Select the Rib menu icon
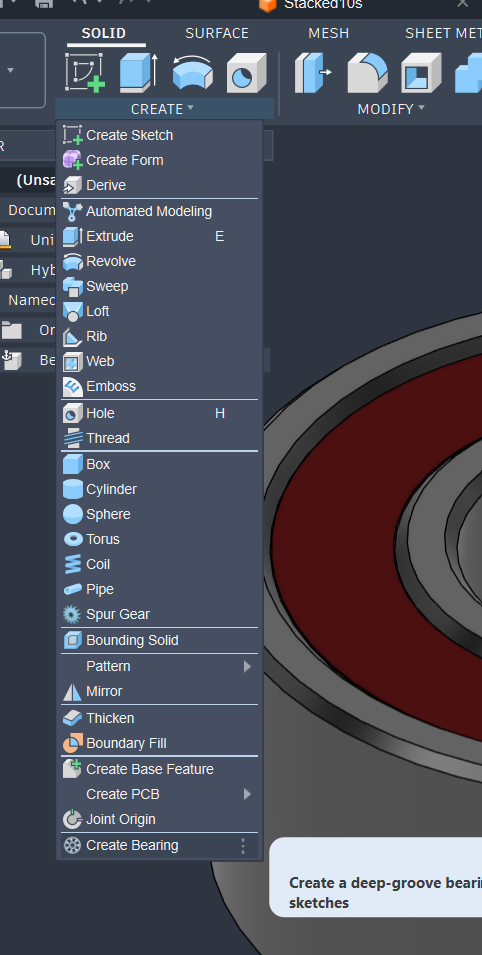This screenshot has height=955, width=482. pyautogui.click(x=73, y=336)
